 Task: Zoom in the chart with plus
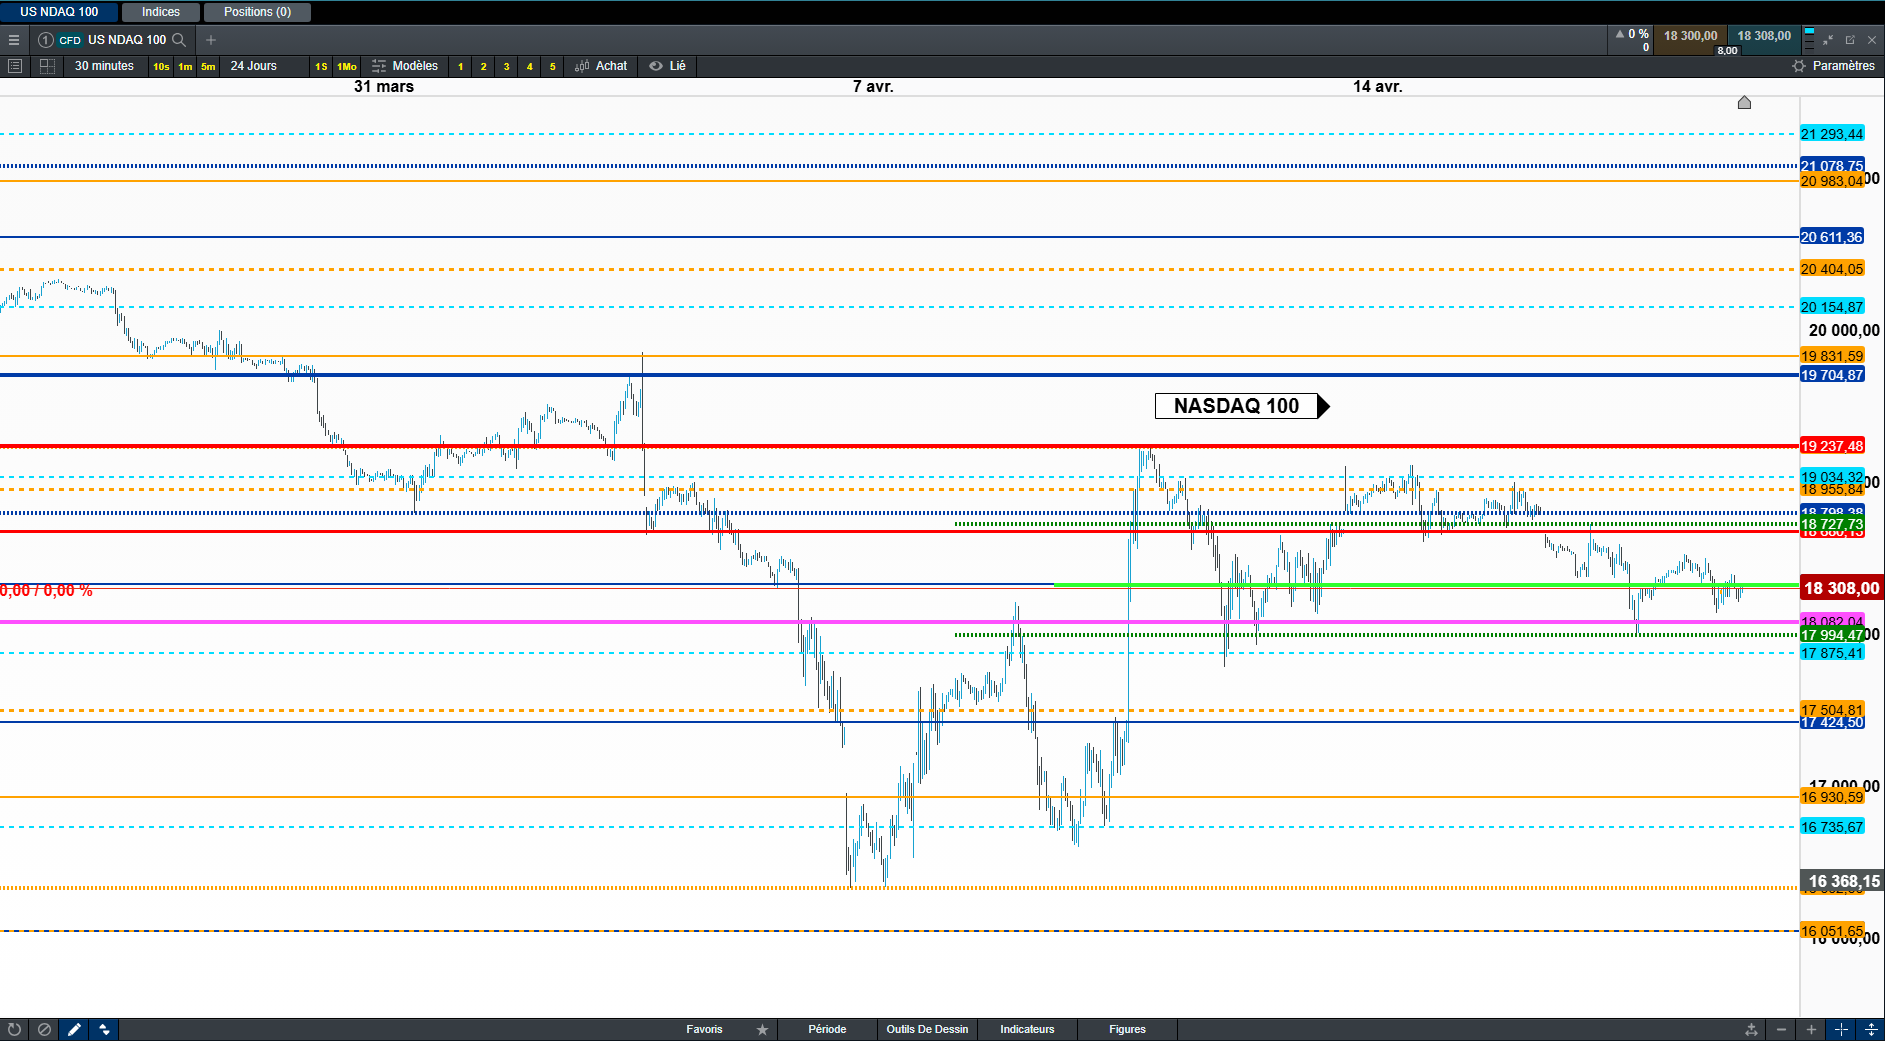(x=1811, y=1029)
